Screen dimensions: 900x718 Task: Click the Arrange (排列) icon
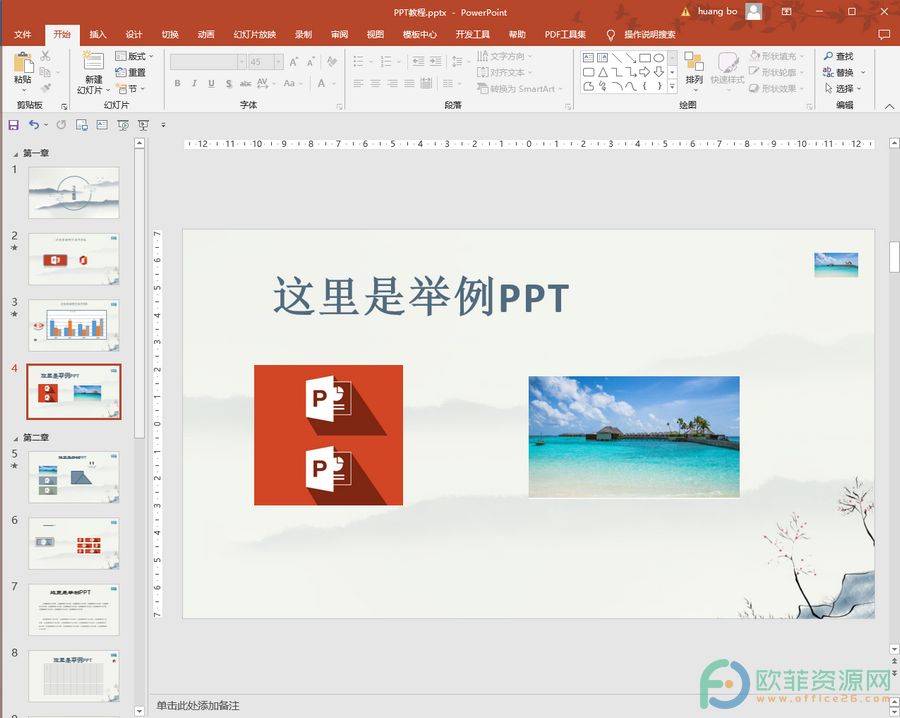694,62
